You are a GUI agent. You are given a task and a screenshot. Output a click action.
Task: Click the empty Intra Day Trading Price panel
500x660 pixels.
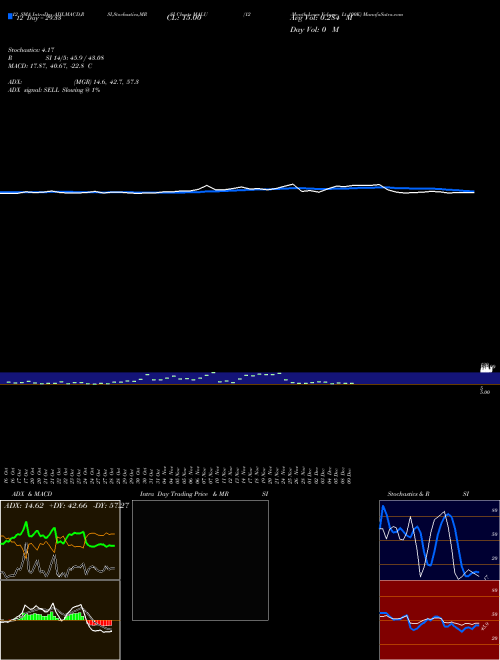point(200,560)
